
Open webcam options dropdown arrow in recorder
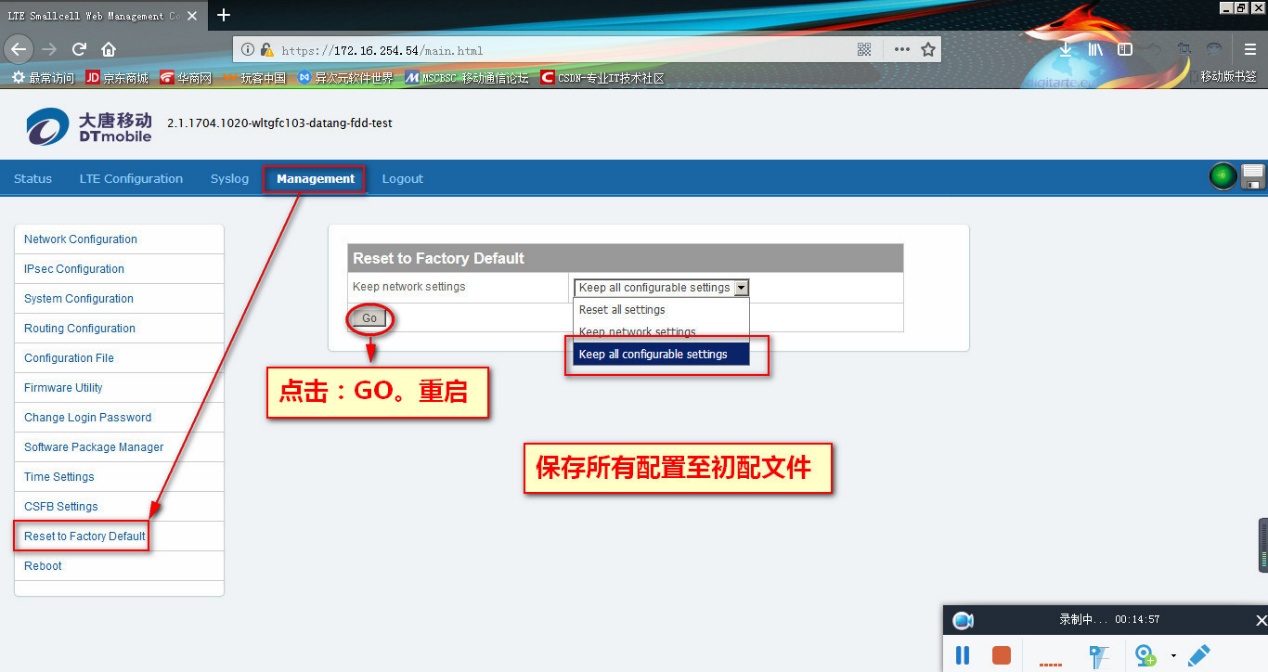point(1173,656)
